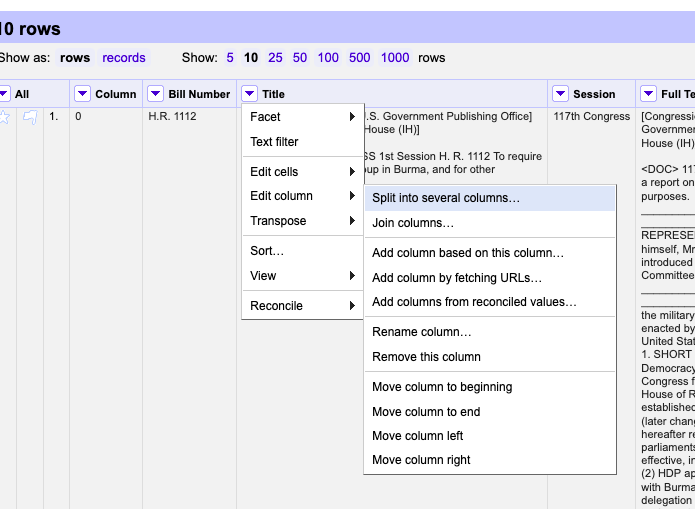Click the H.R. 1112 bill number cell
695x509 pixels.
point(172,117)
